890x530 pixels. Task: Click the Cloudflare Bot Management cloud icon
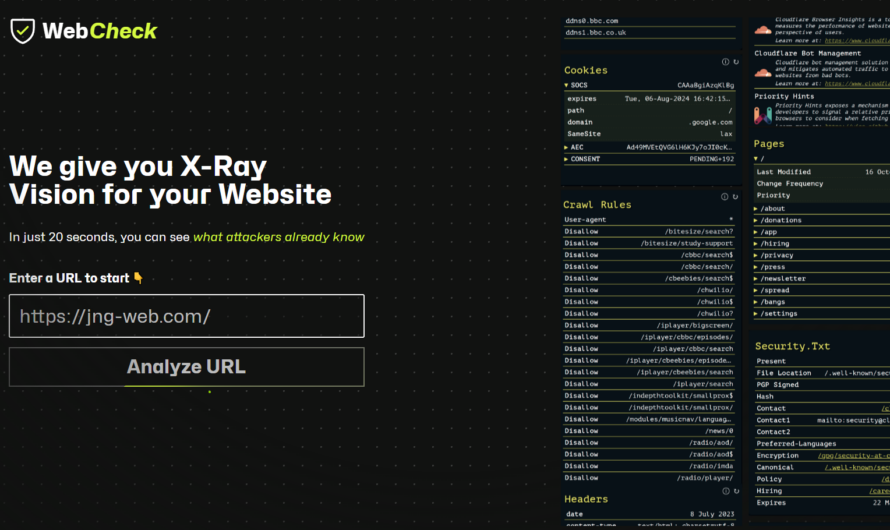coord(763,73)
